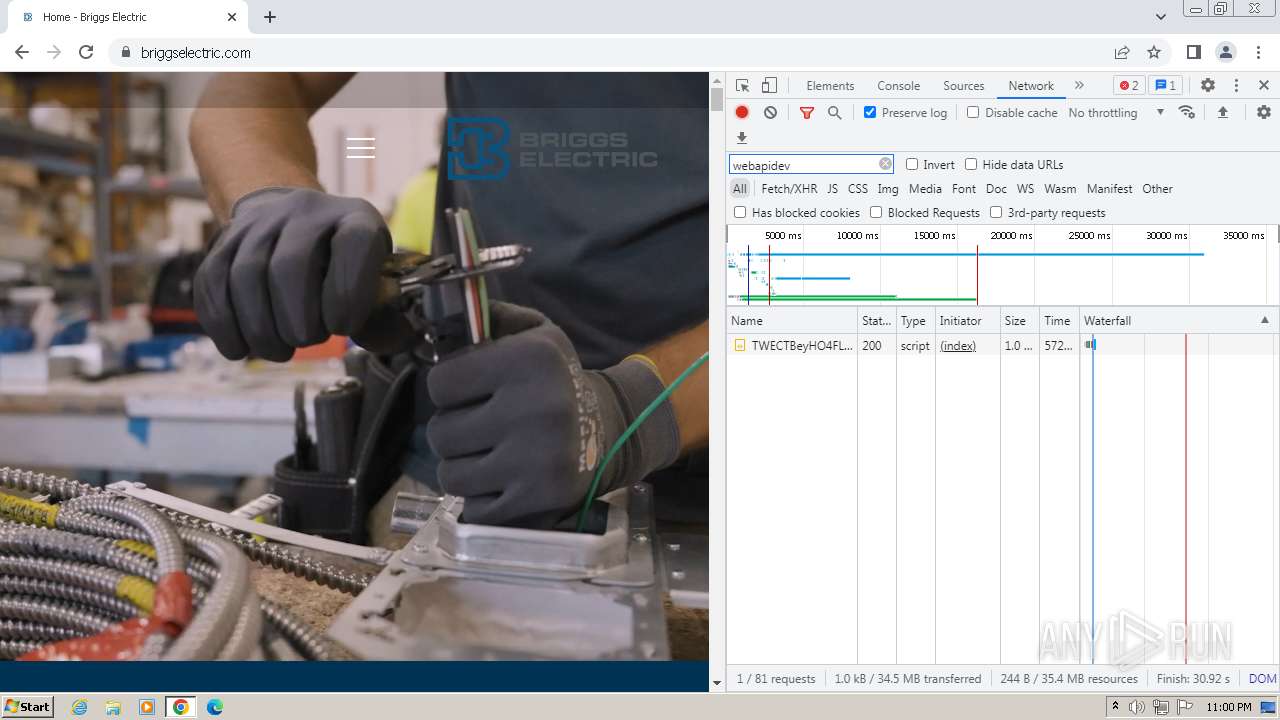This screenshot has height=720, width=1280.
Task: Filter requests by Doc type
Action: pyautogui.click(x=996, y=188)
